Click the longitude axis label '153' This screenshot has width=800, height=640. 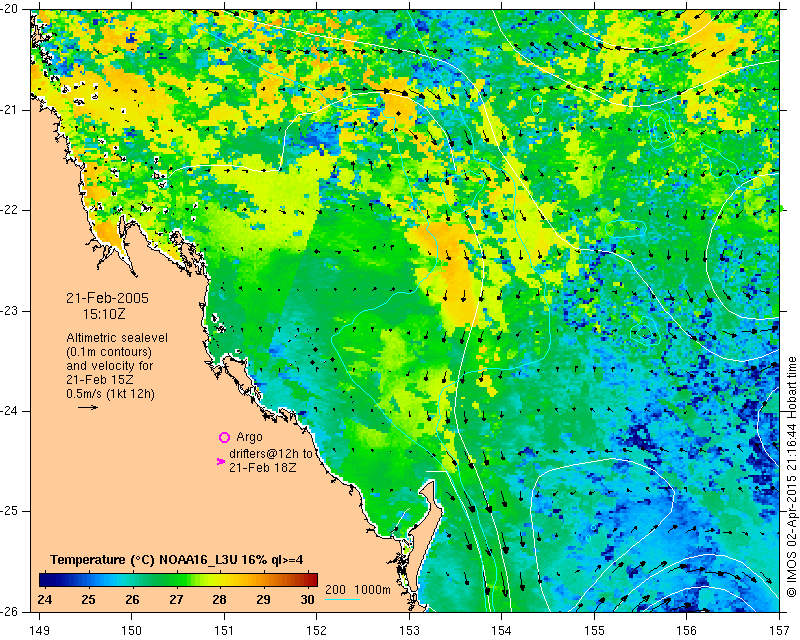tap(409, 631)
